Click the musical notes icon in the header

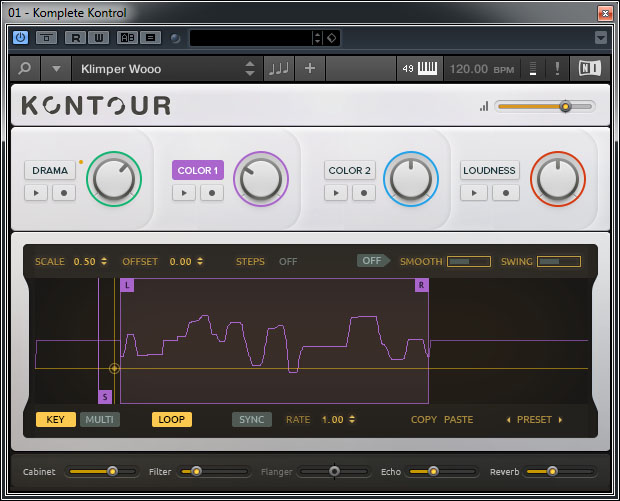click(x=277, y=69)
